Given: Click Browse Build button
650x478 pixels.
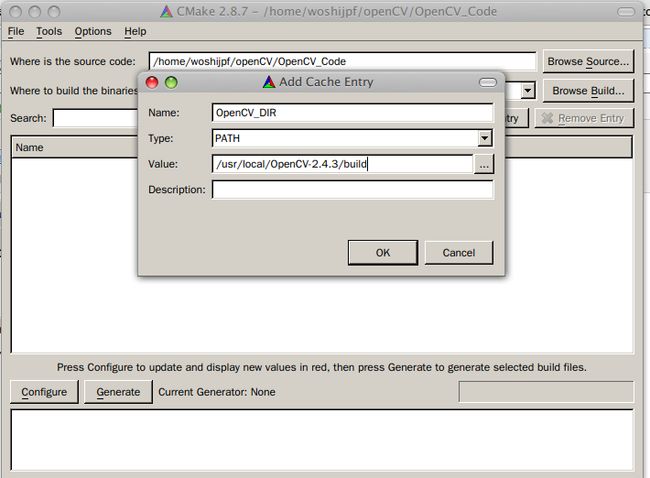Looking at the screenshot, I should (x=588, y=91).
